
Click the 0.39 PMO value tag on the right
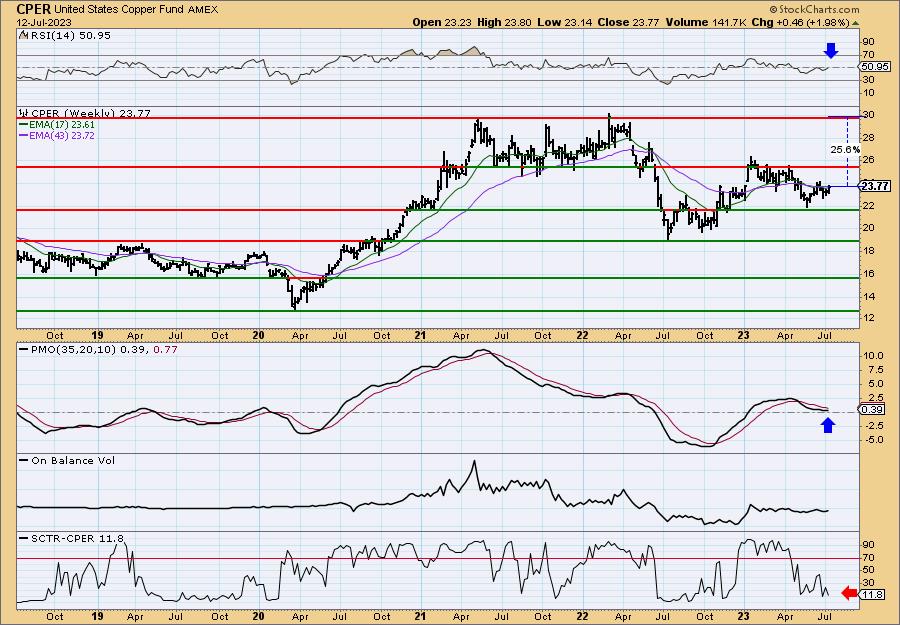pos(872,409)
